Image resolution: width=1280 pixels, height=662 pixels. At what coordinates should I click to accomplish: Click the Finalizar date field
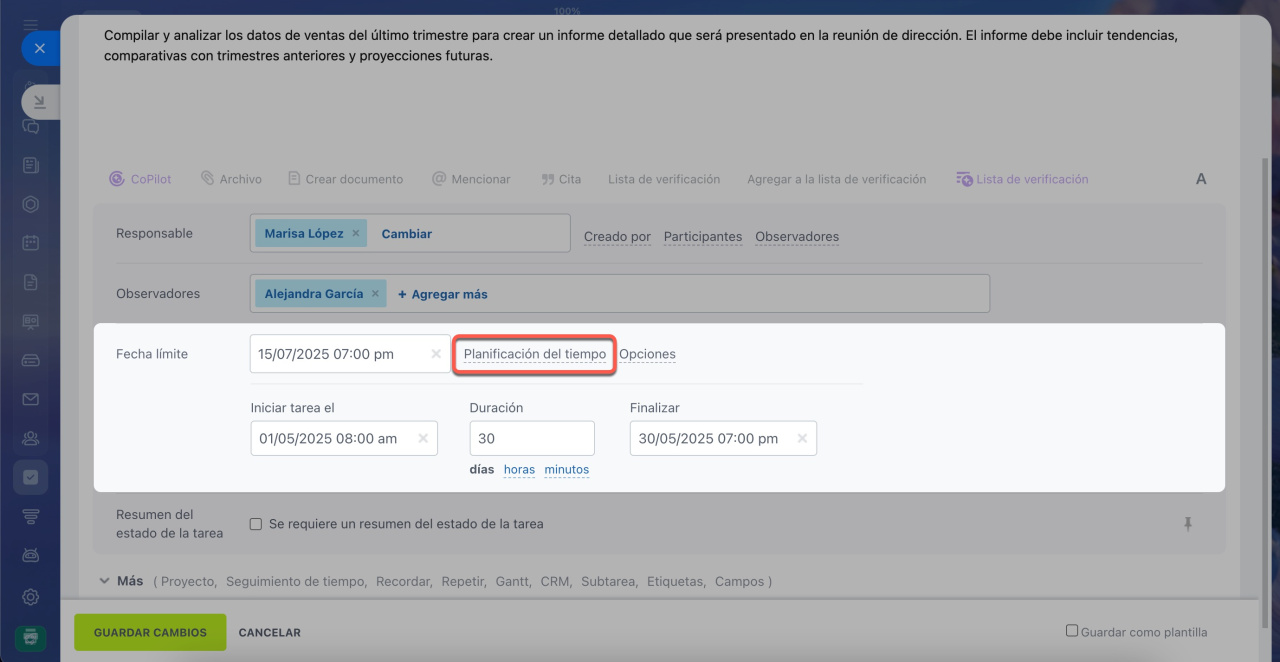click(x=723, y=438)
